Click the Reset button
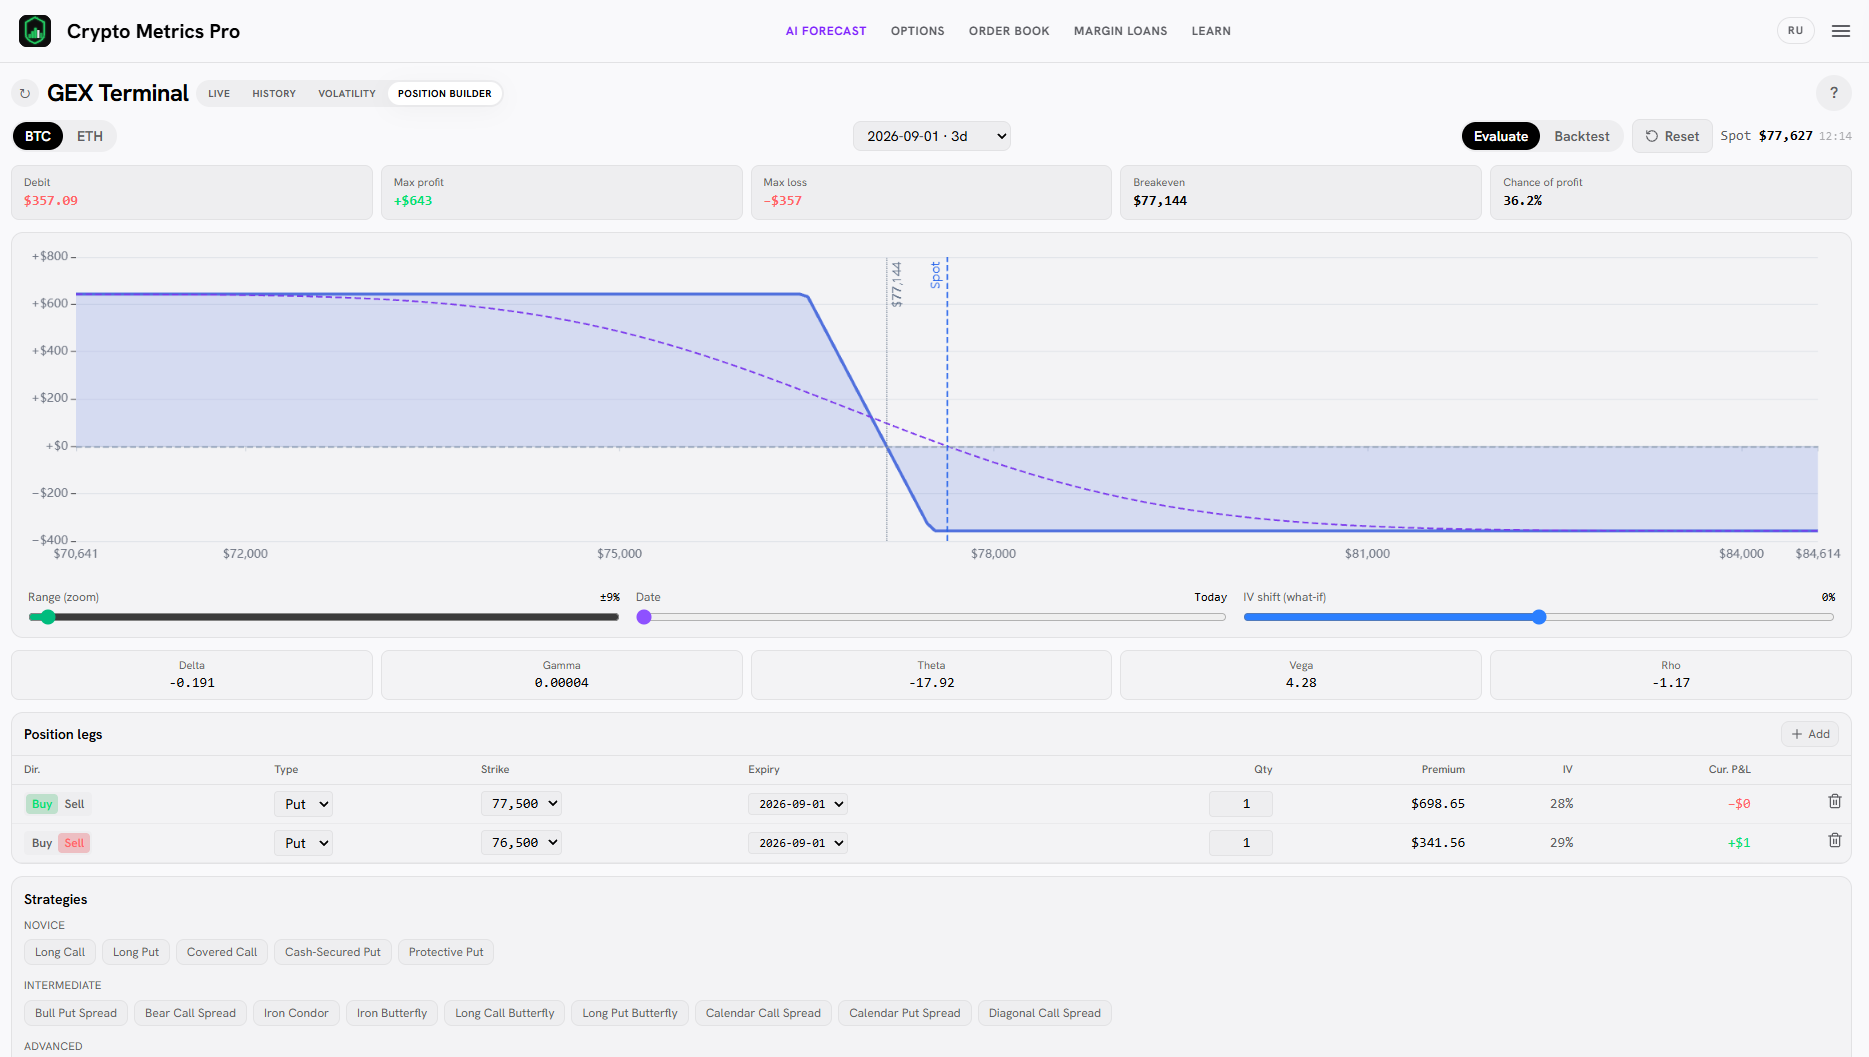 (x=1672, y=136)
